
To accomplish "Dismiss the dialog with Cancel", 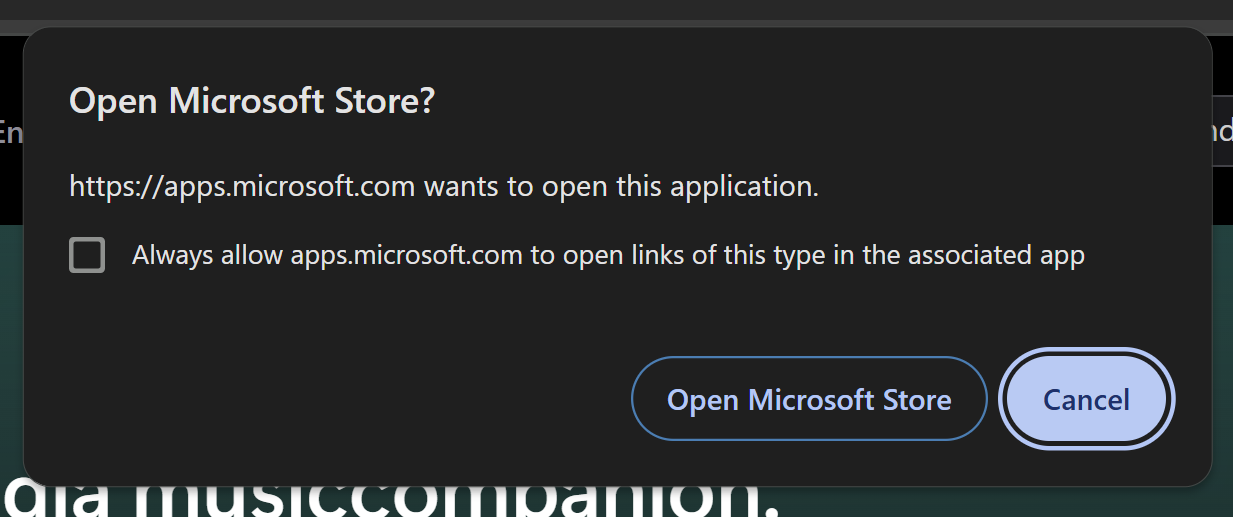I will click(1086, 399).
